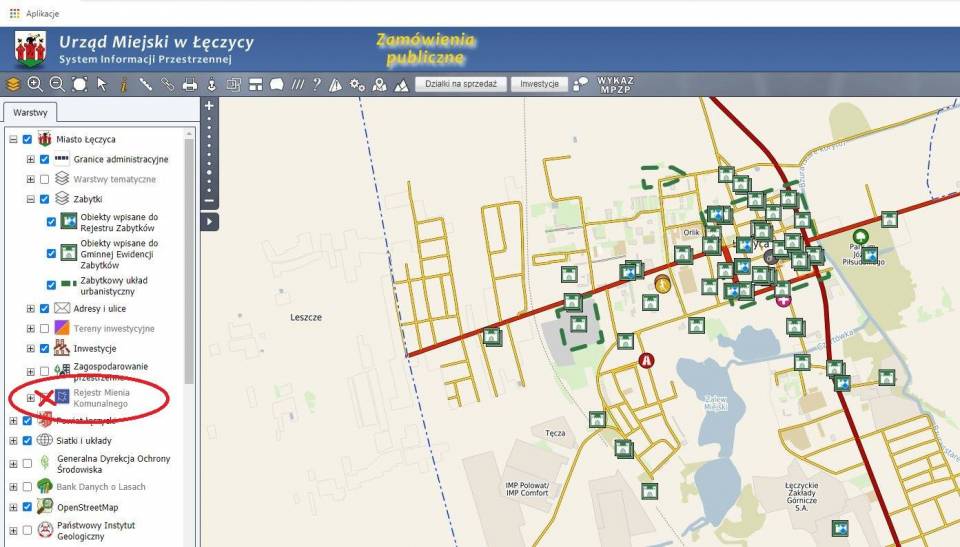This screenshot has width=960, height=547.
Task: Expand the Siatki i układy group
Action: coord(13,440)
